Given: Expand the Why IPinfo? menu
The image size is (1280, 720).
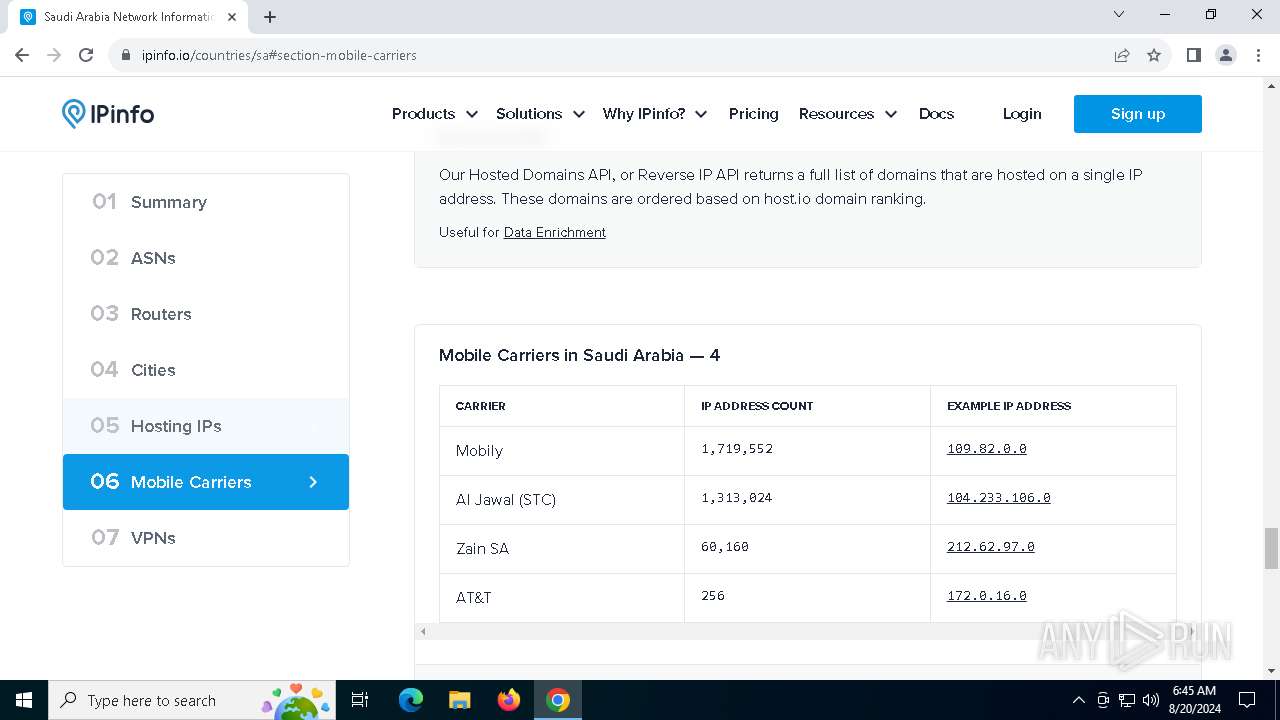Looking at the screenshot, I should pos(655,114).
